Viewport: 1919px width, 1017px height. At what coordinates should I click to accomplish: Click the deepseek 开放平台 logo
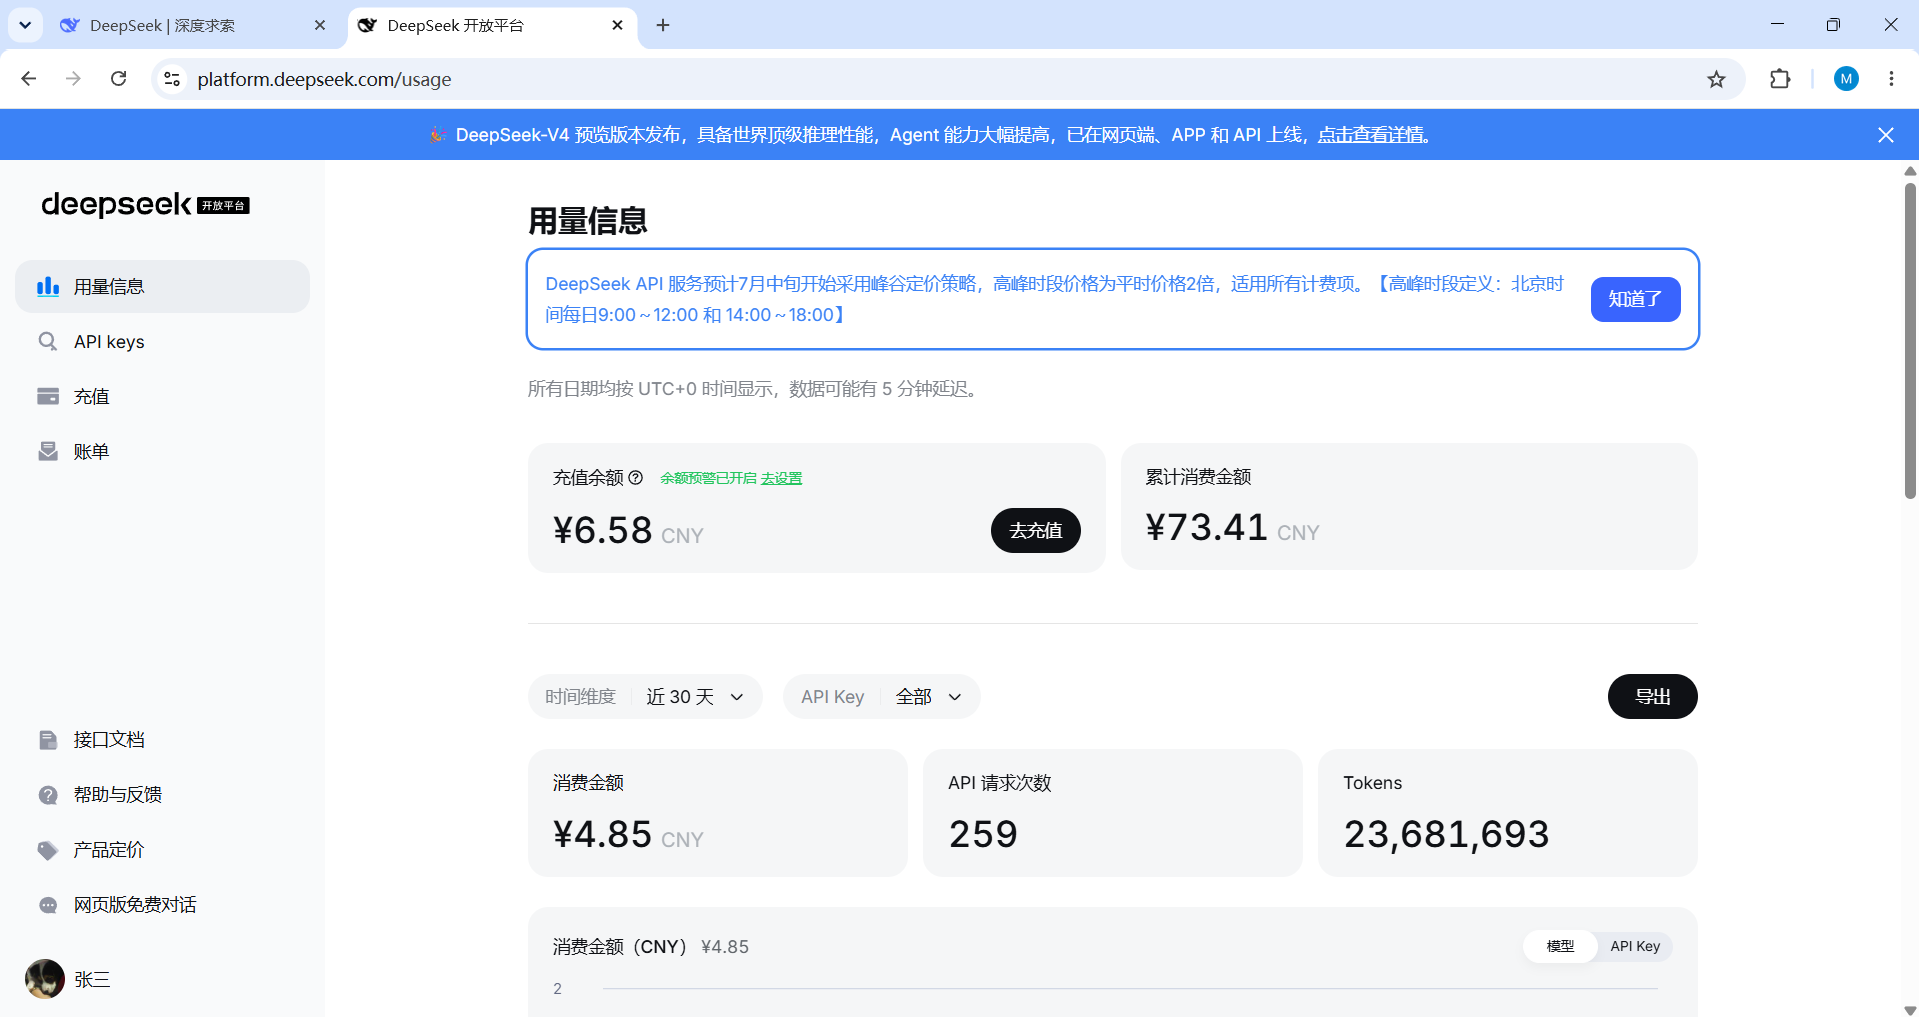145,205
